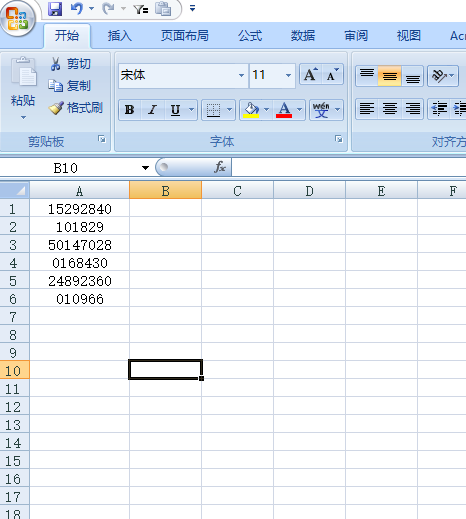Click the Save icon in quick access toolbar
The image size is (466, 519).
55,9
